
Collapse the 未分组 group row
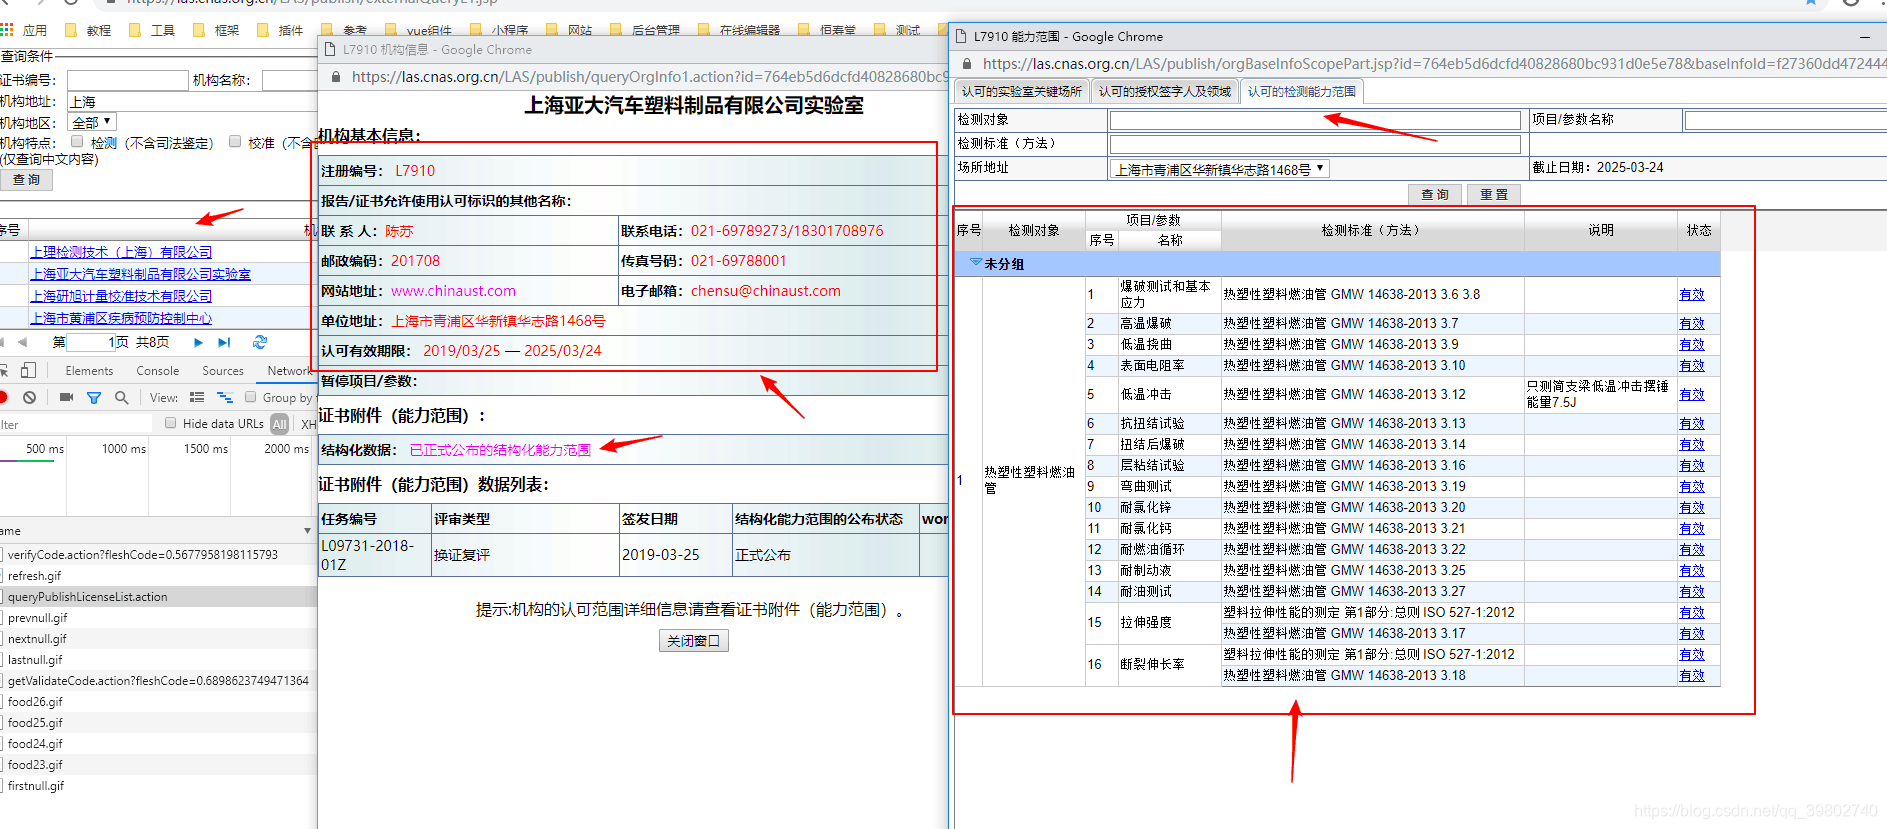pyautogui.click(x=976, y=263)
